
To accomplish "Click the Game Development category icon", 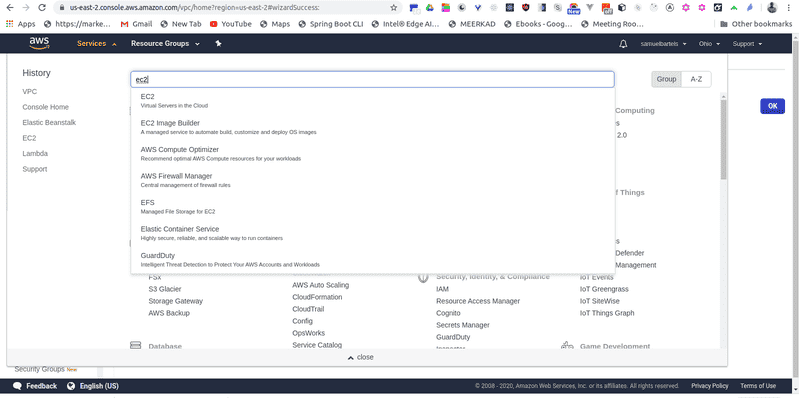I will pyautogui.click(x=567, y=346).
